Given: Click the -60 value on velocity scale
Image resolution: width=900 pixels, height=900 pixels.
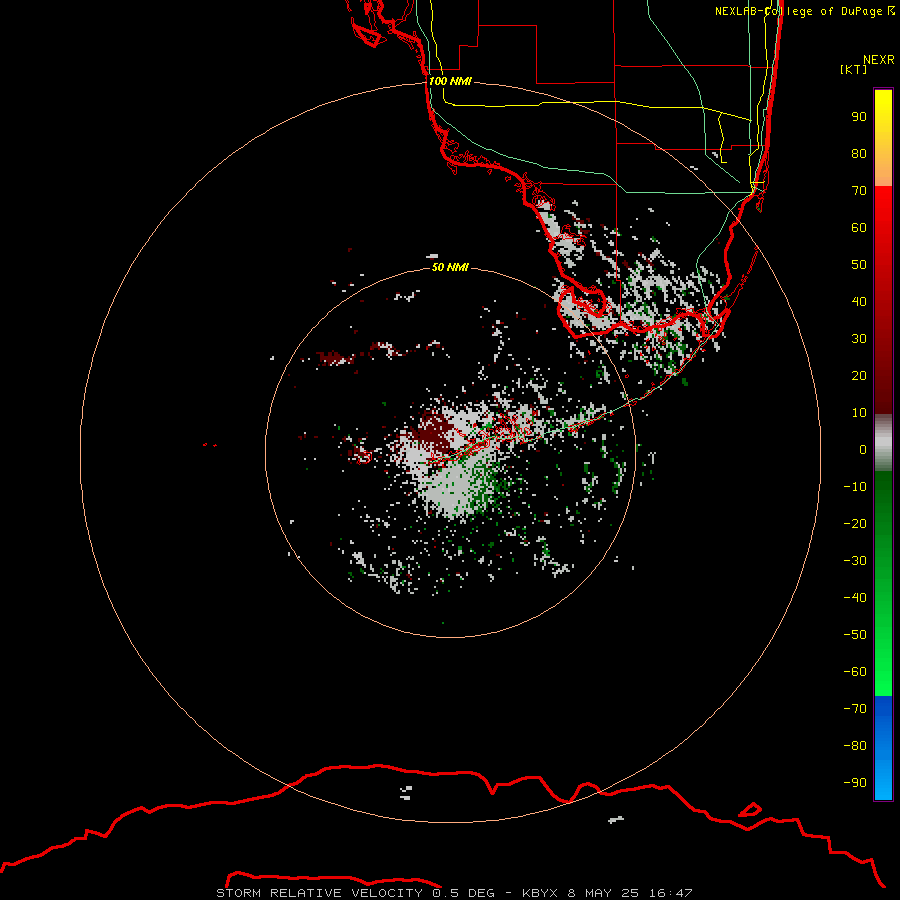Looking at the screenshot, I should click(855, 672).
